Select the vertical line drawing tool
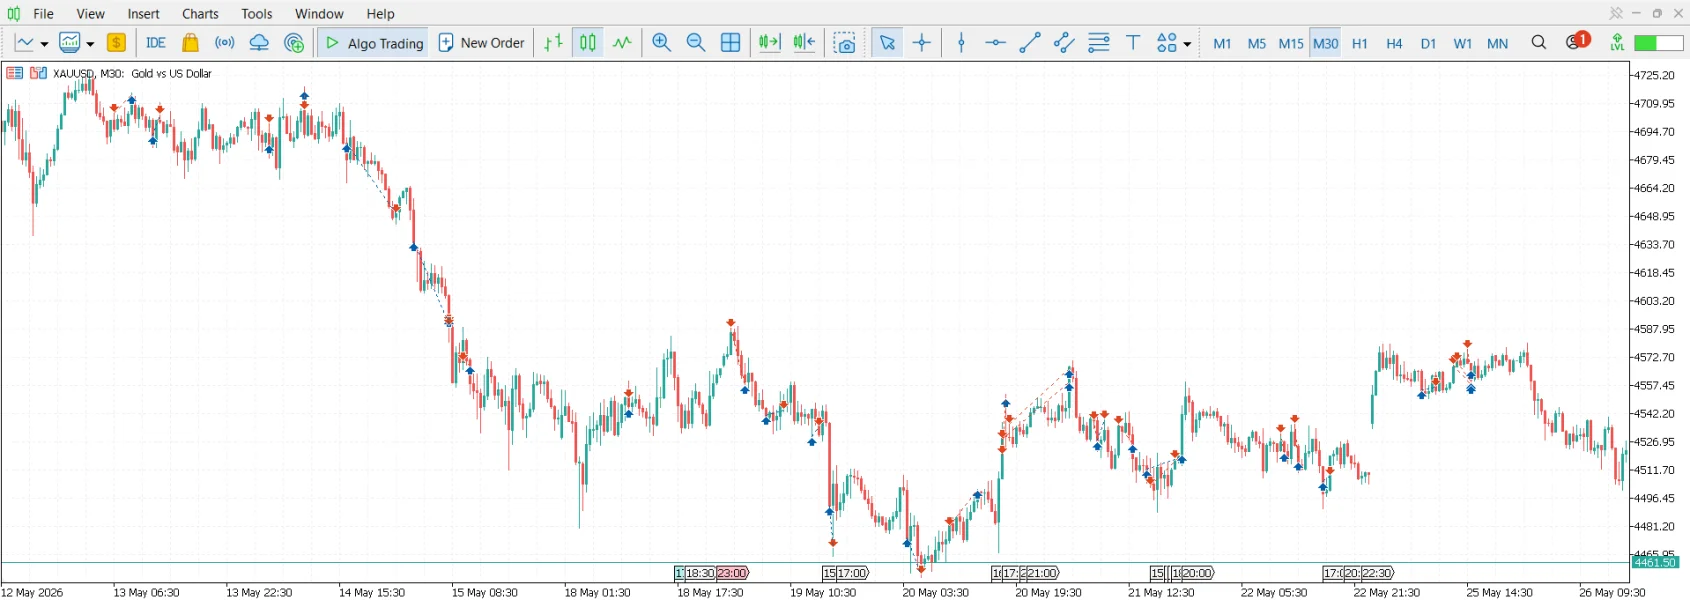1690x600 pixels. pyautogui.click(x=961, y=43)
